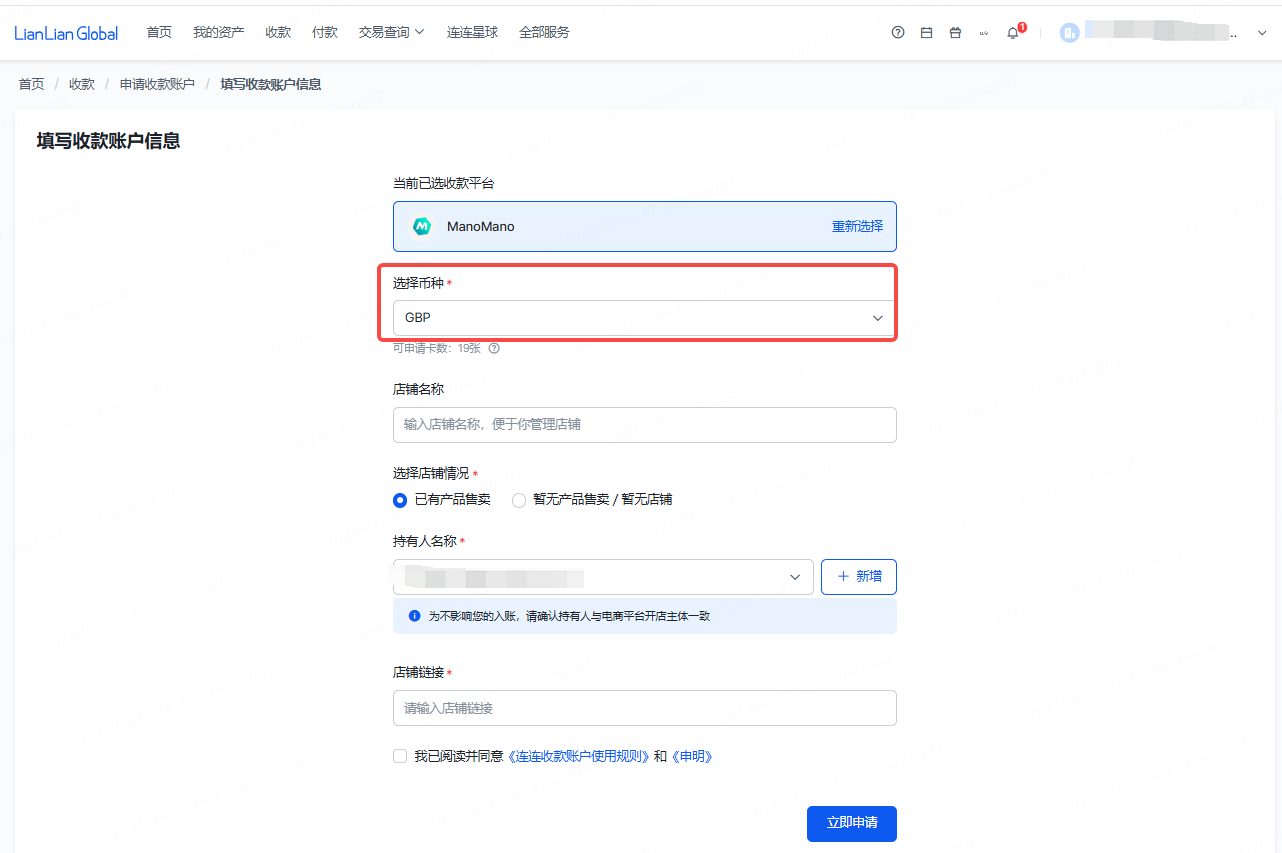Click the gift box icon in the header

pyautogui.click(x=955, y=33)
